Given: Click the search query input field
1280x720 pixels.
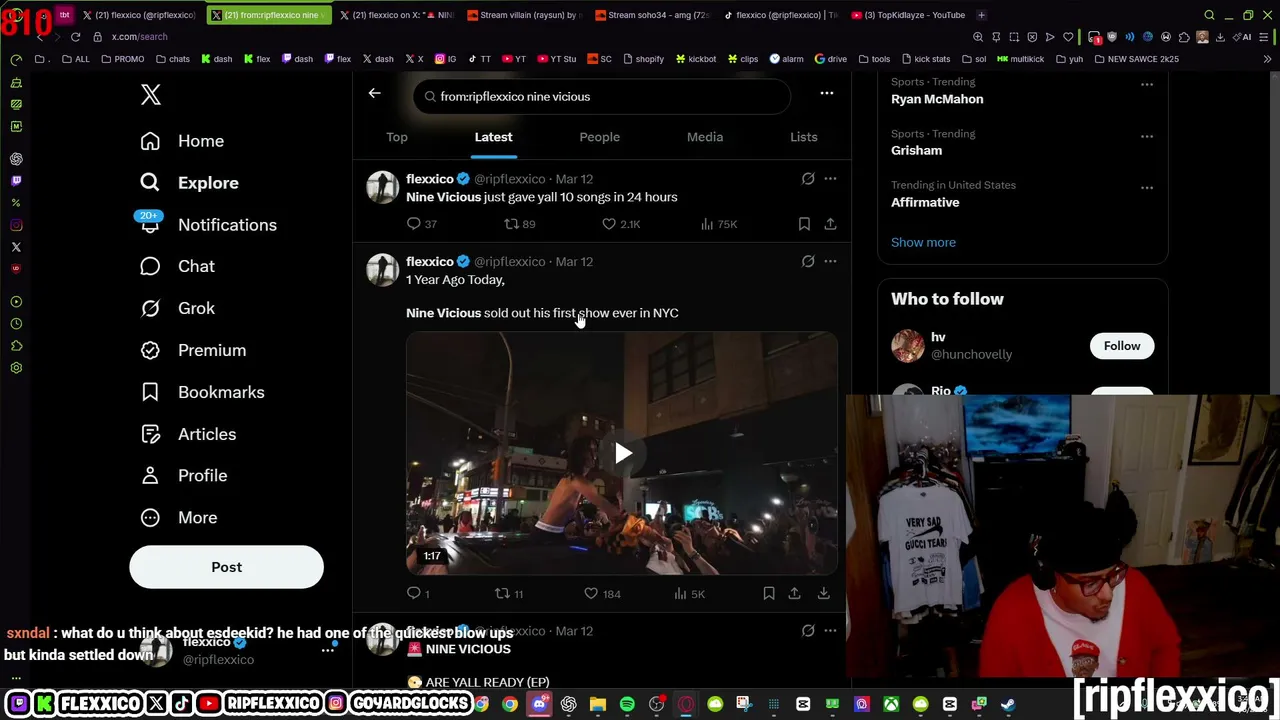Looking at the screenshot, I should pyautogui.click(x=602, y=96).
